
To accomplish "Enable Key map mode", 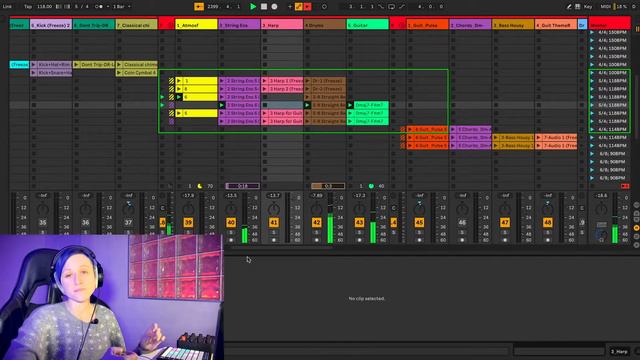I will 588,7.
